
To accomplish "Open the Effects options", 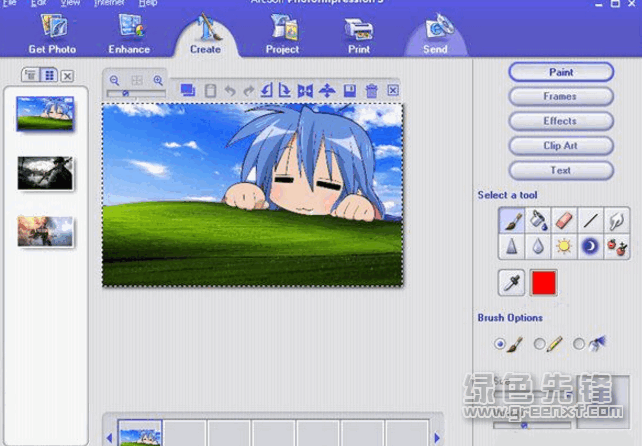I will click(561, 121).
